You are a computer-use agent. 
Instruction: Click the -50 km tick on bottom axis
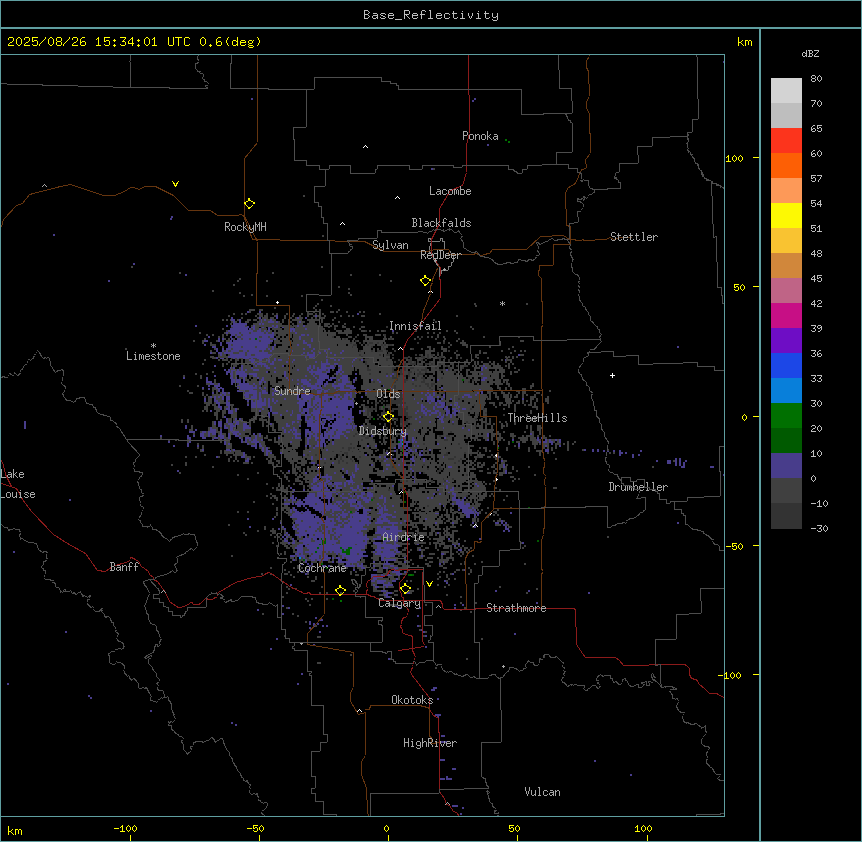(x=255, y=829)
